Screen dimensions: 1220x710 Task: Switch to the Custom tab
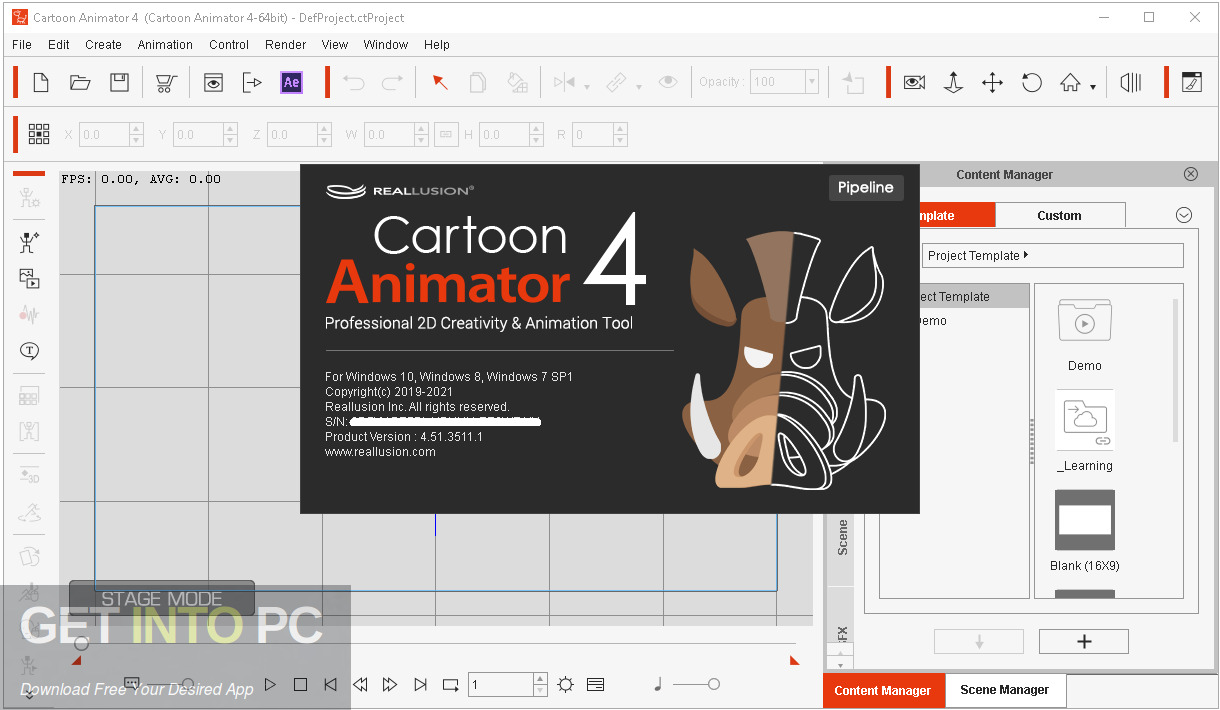(x=1060, y=215)
